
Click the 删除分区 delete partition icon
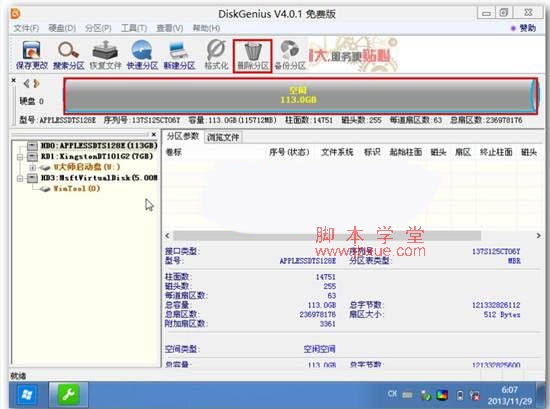point(253,56)
